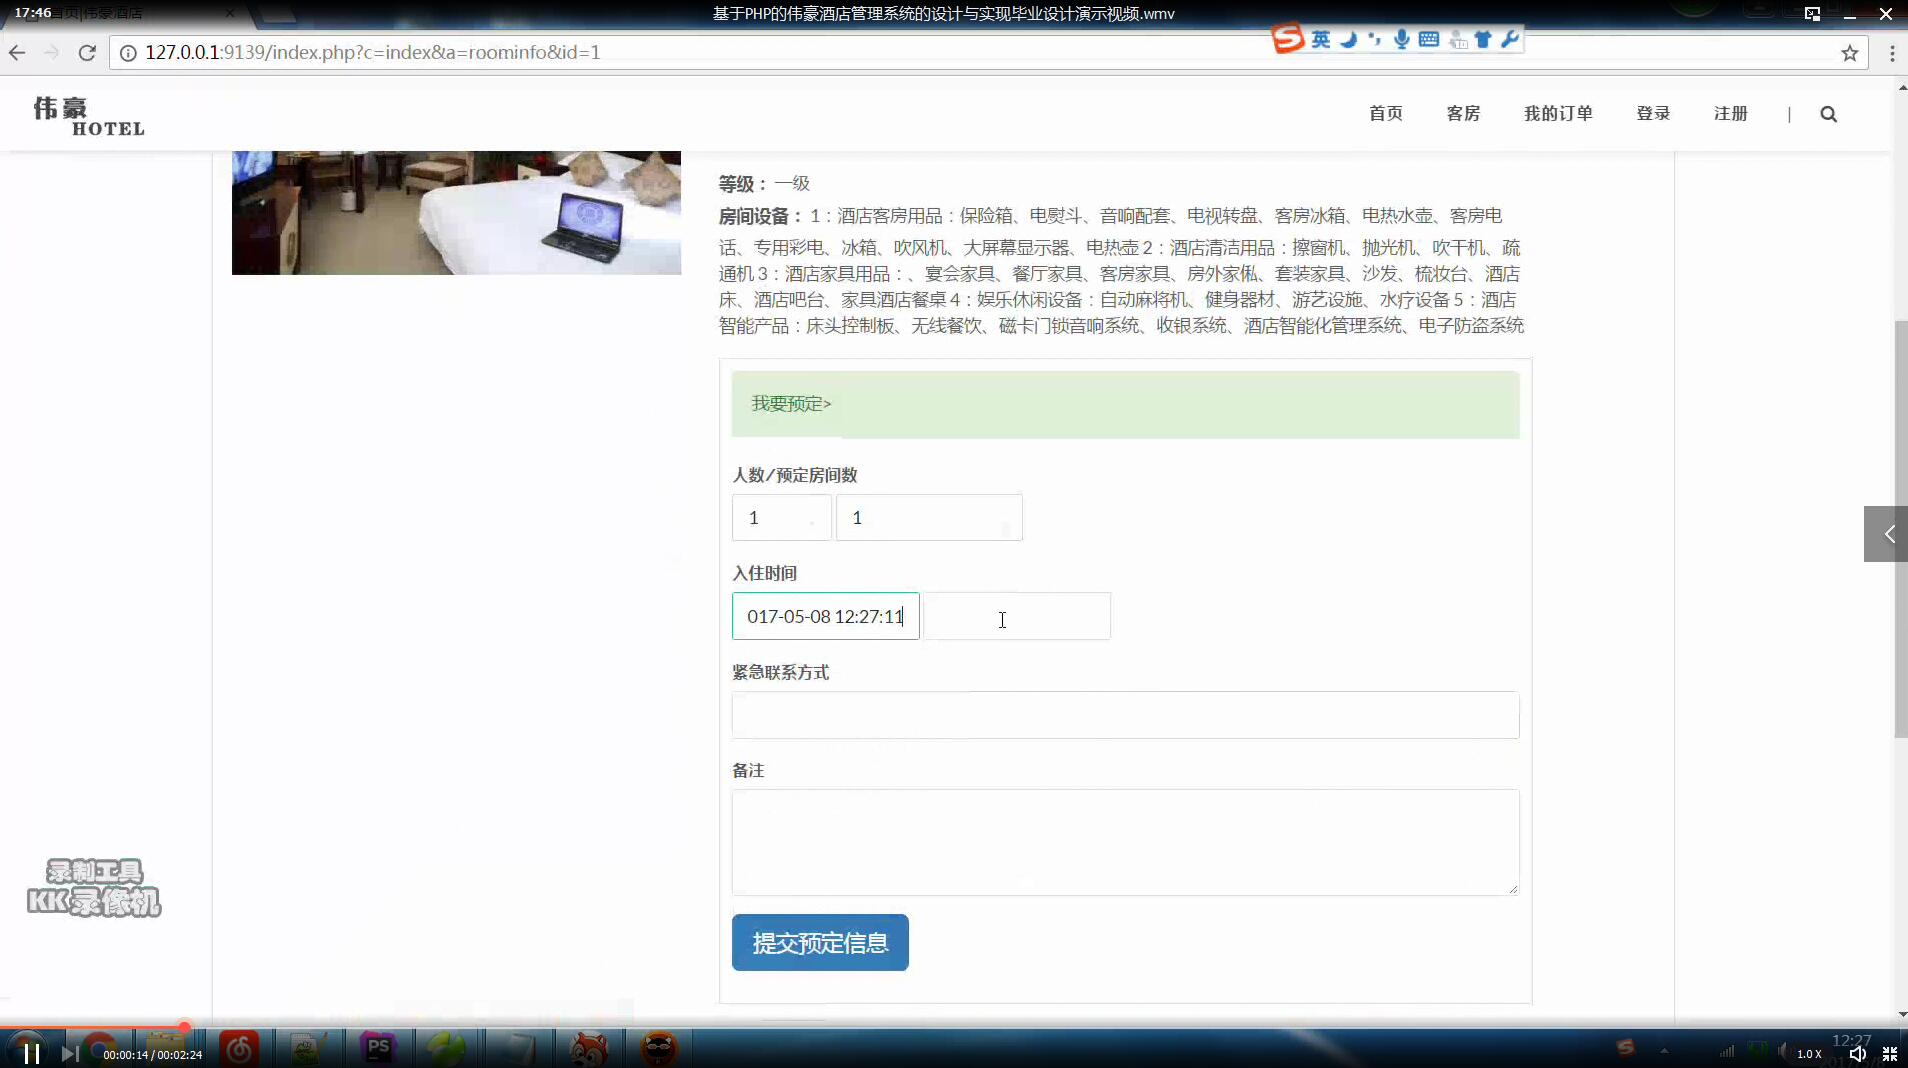
Task: Click the 注册 register link
Action: [x=1731, y=114]
